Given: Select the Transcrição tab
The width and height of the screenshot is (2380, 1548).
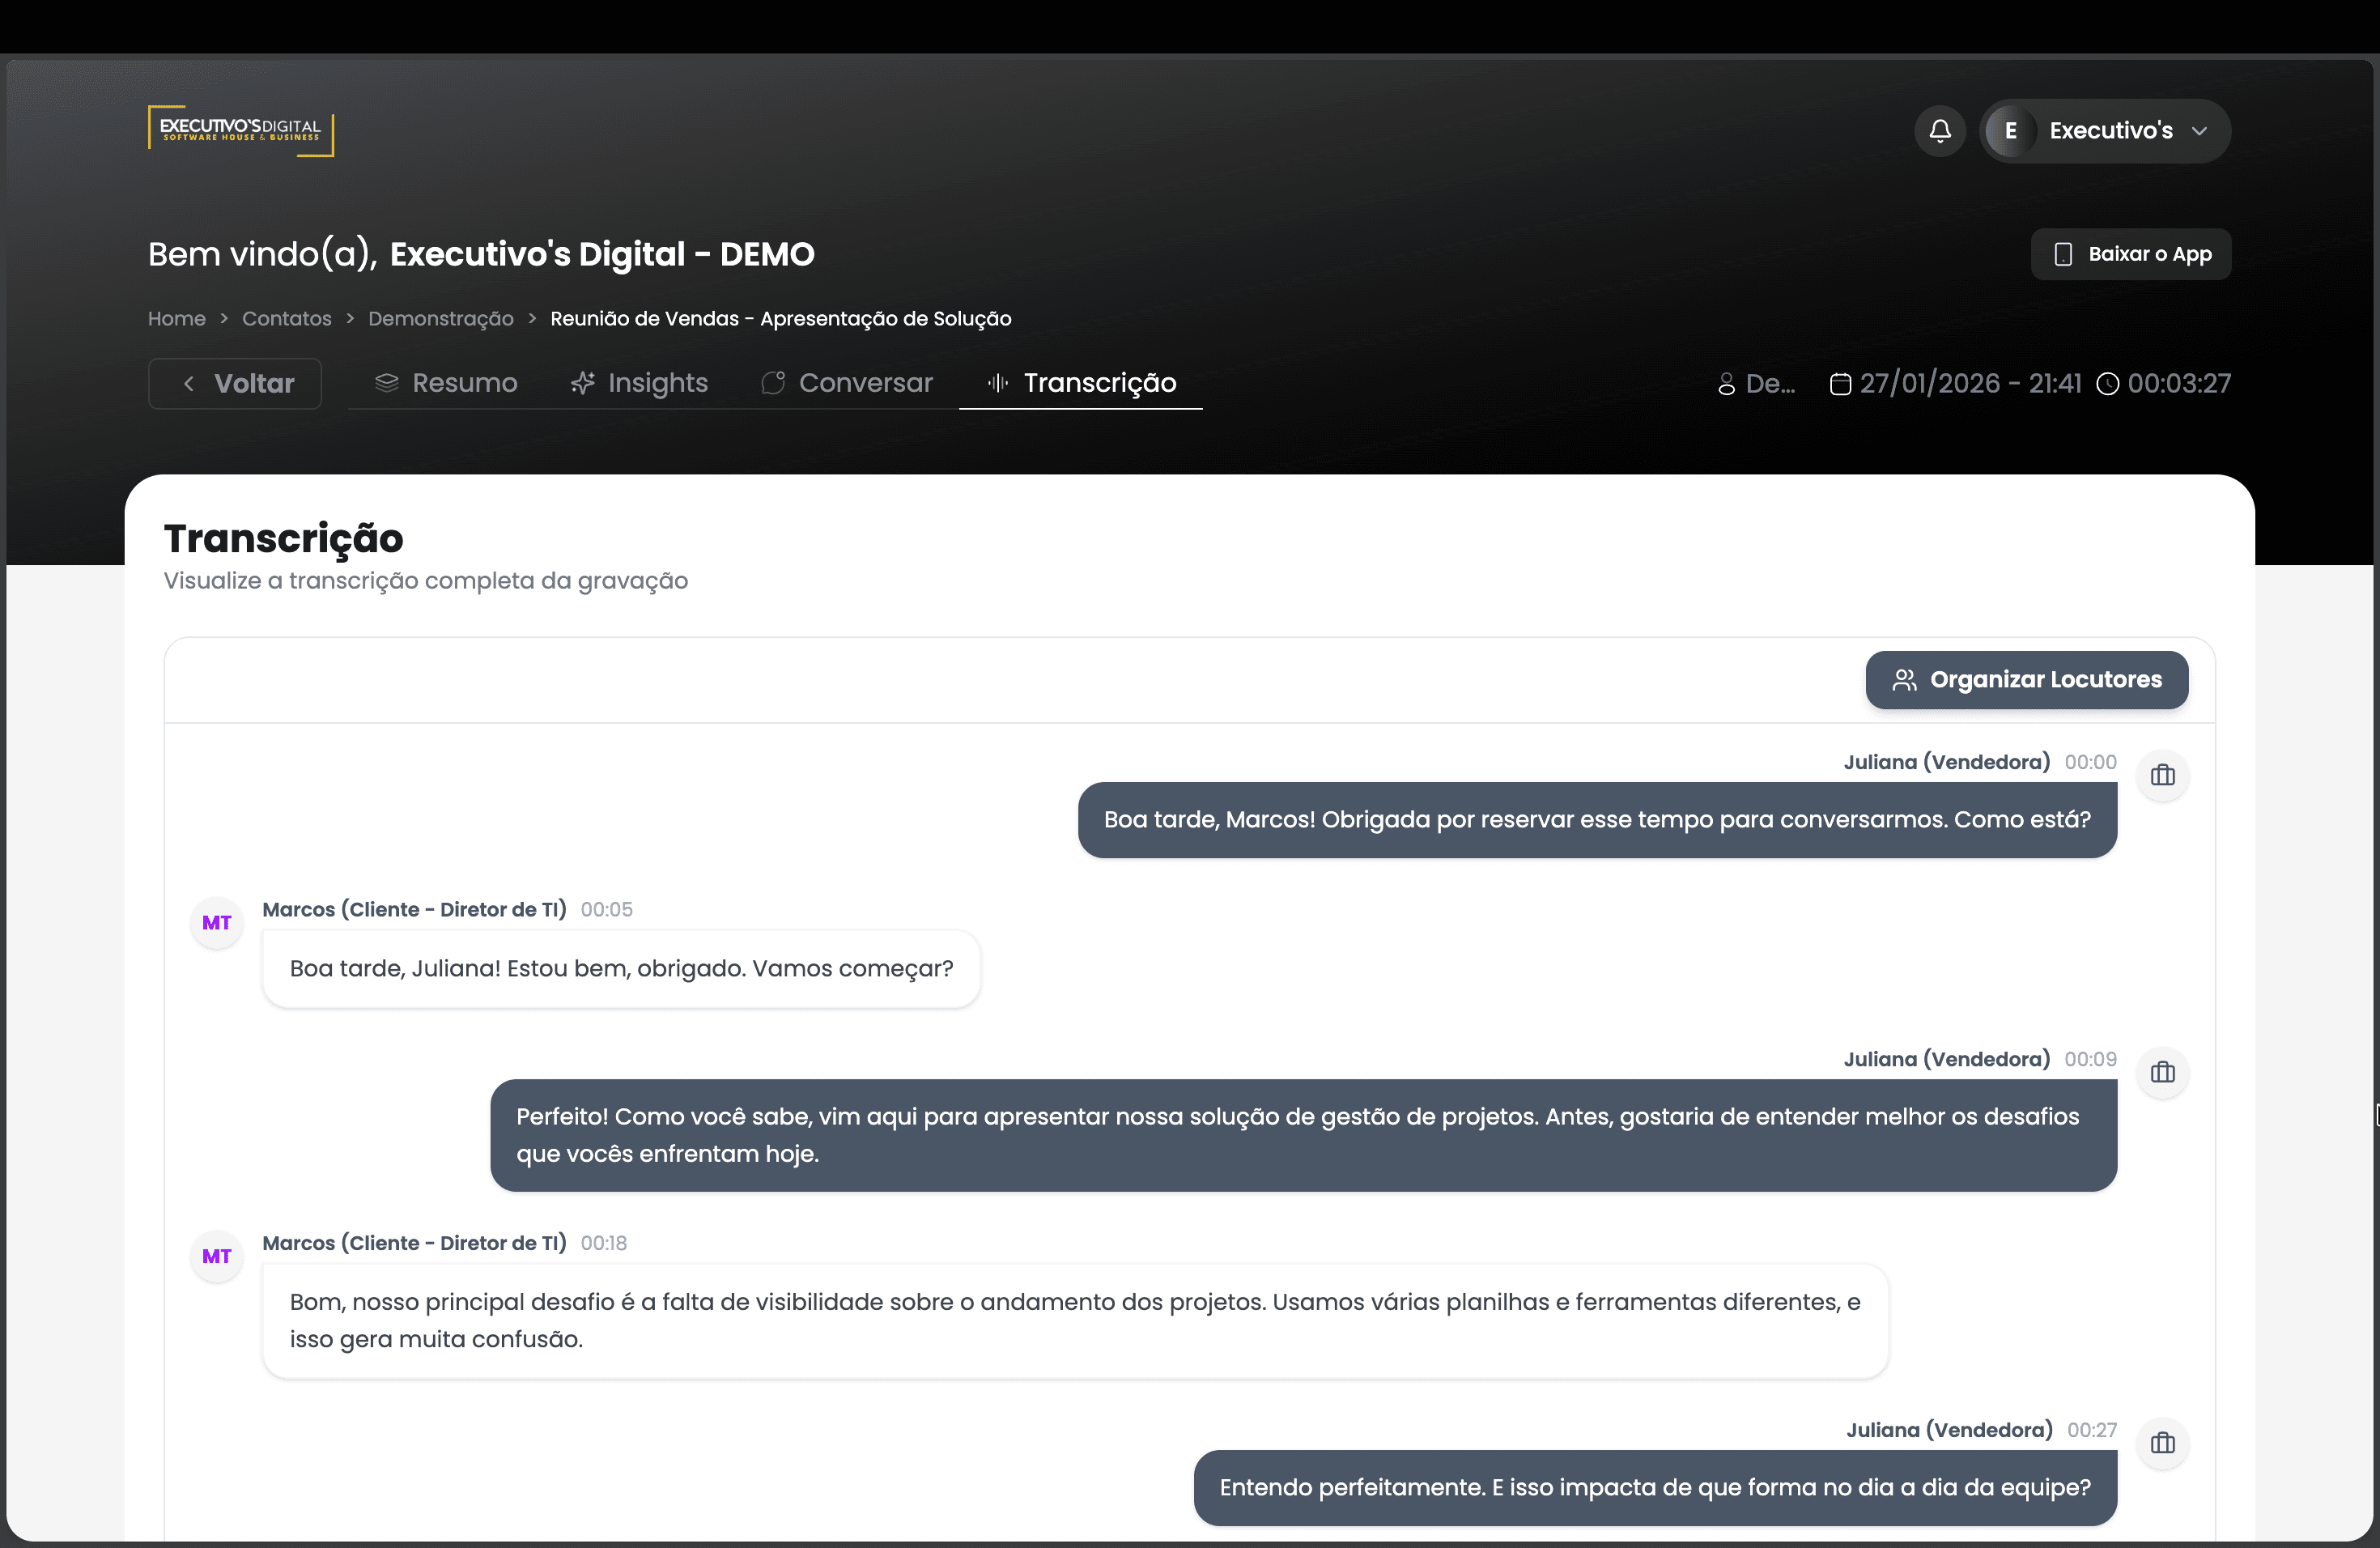Looking at the screenshot, I should pos(1081,383).
